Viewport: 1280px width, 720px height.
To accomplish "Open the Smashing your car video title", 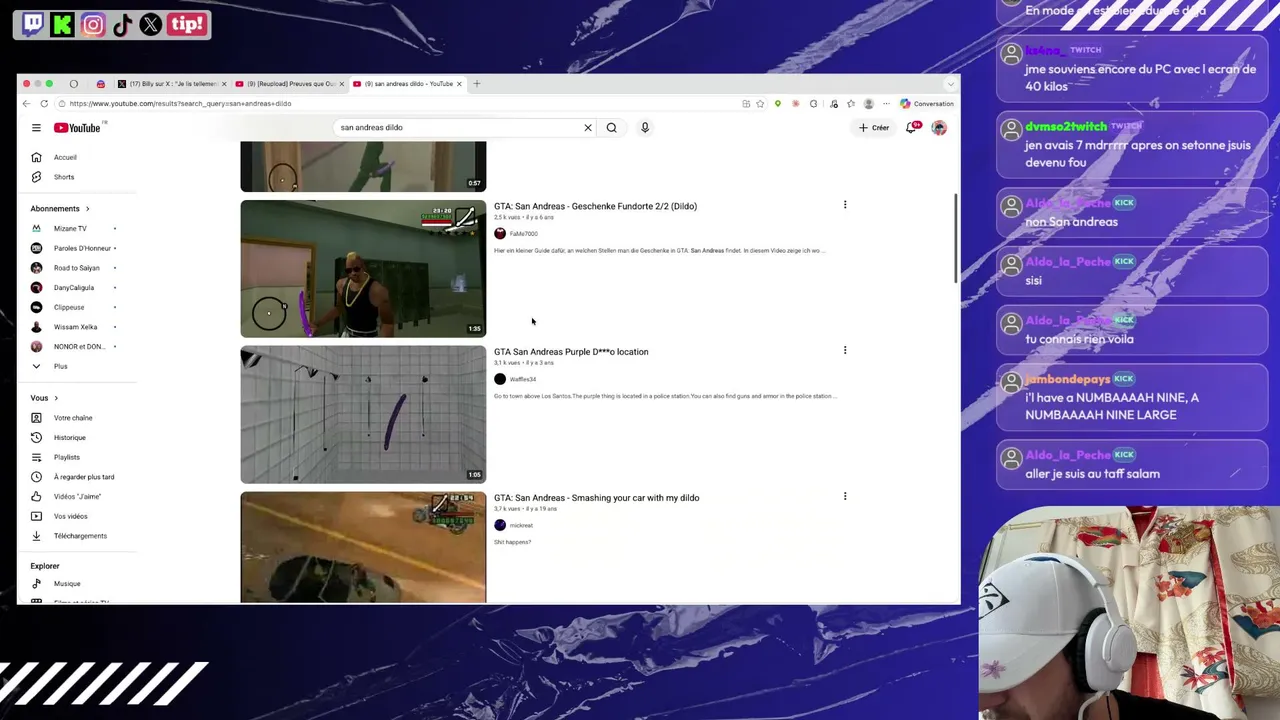I will [x=596, y=498].
